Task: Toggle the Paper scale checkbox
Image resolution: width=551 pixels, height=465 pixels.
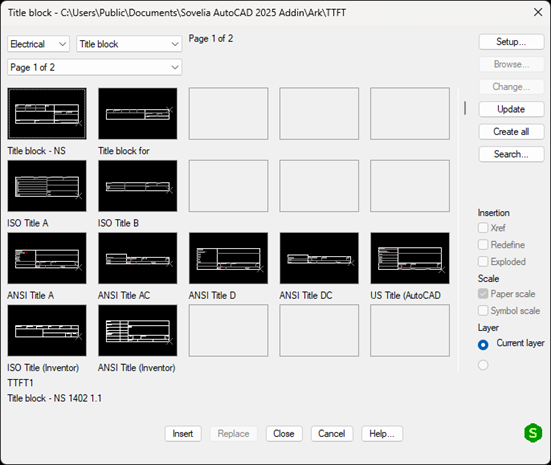Action: pos(483,294)
